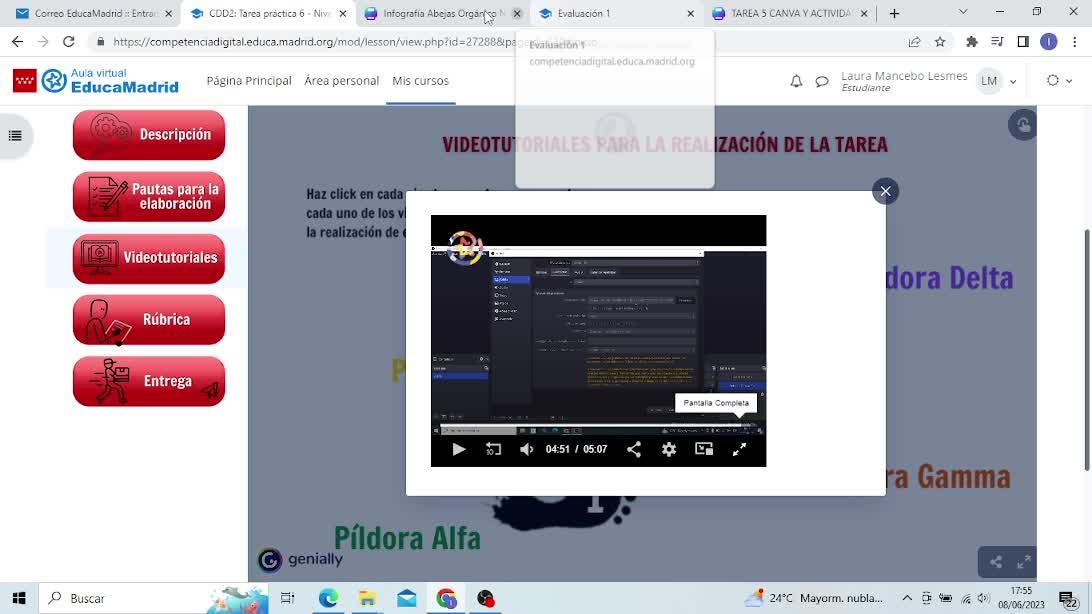
Task: Mute the video player volume
Action: [x=526, y=450]
